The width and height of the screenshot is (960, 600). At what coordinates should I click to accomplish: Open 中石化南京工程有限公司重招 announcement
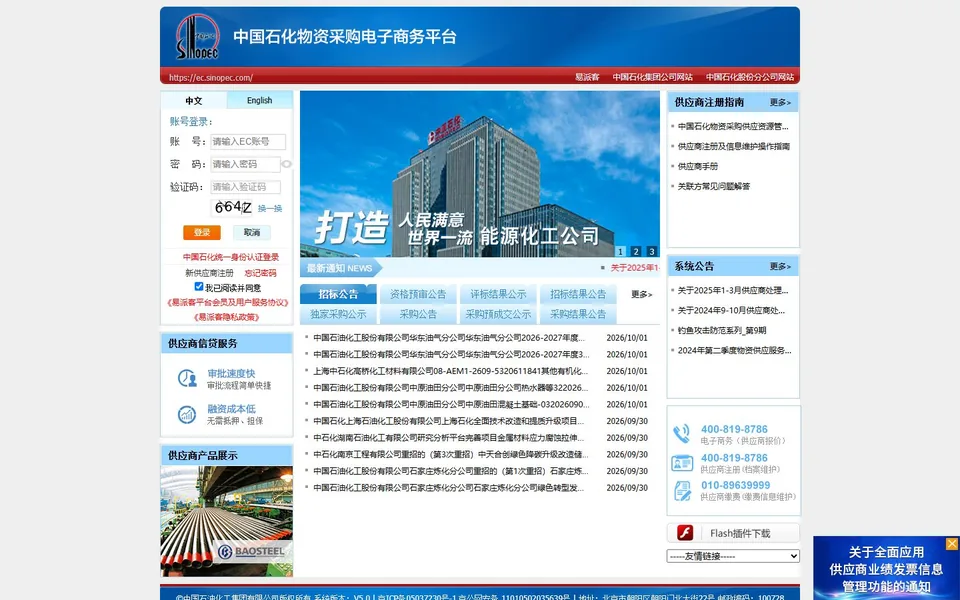point(451,454)
